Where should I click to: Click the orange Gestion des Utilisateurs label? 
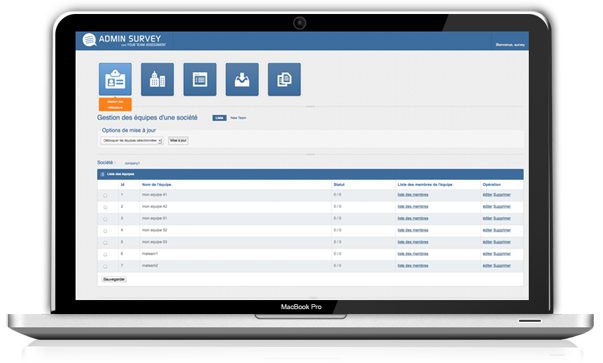[x=115, y=104]
